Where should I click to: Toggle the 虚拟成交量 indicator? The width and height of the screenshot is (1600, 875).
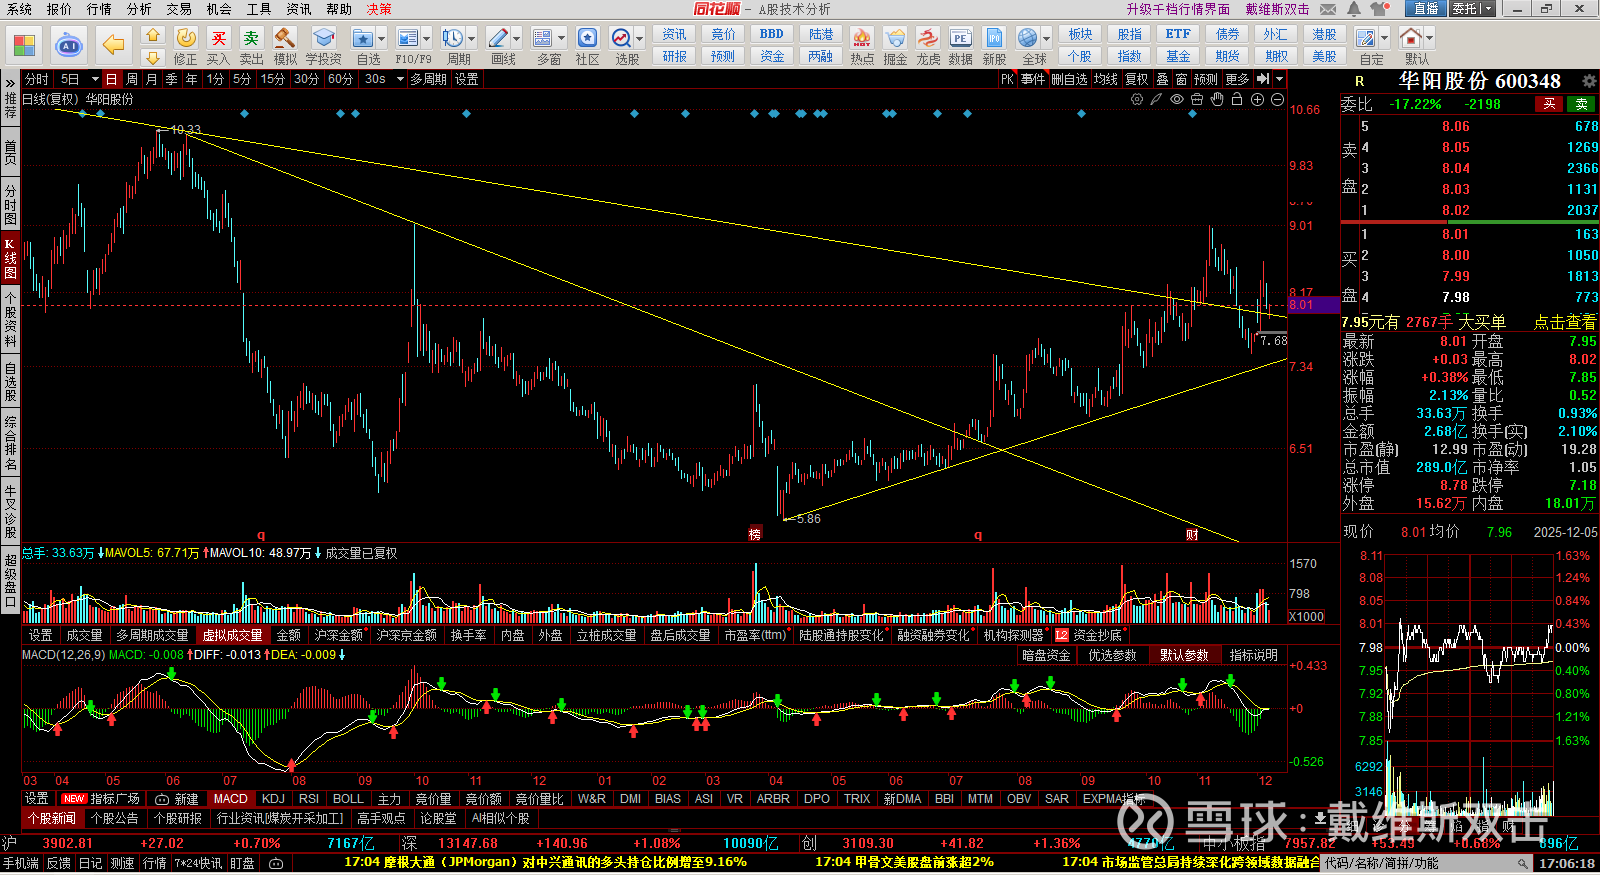232,635
